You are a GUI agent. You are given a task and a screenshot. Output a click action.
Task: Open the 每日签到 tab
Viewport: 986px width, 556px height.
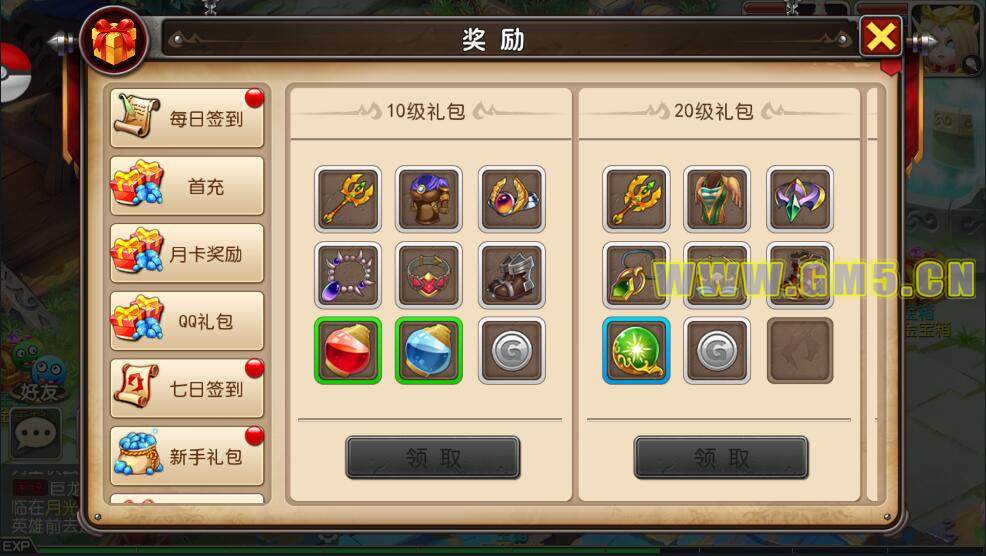coord(187,118)
